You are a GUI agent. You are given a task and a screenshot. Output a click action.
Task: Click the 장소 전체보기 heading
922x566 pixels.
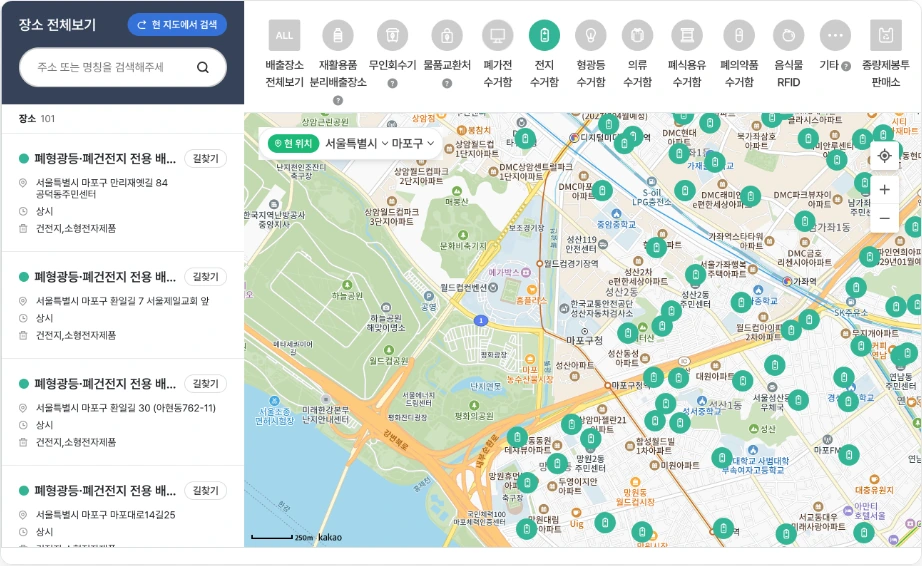[x=57, y=25]
